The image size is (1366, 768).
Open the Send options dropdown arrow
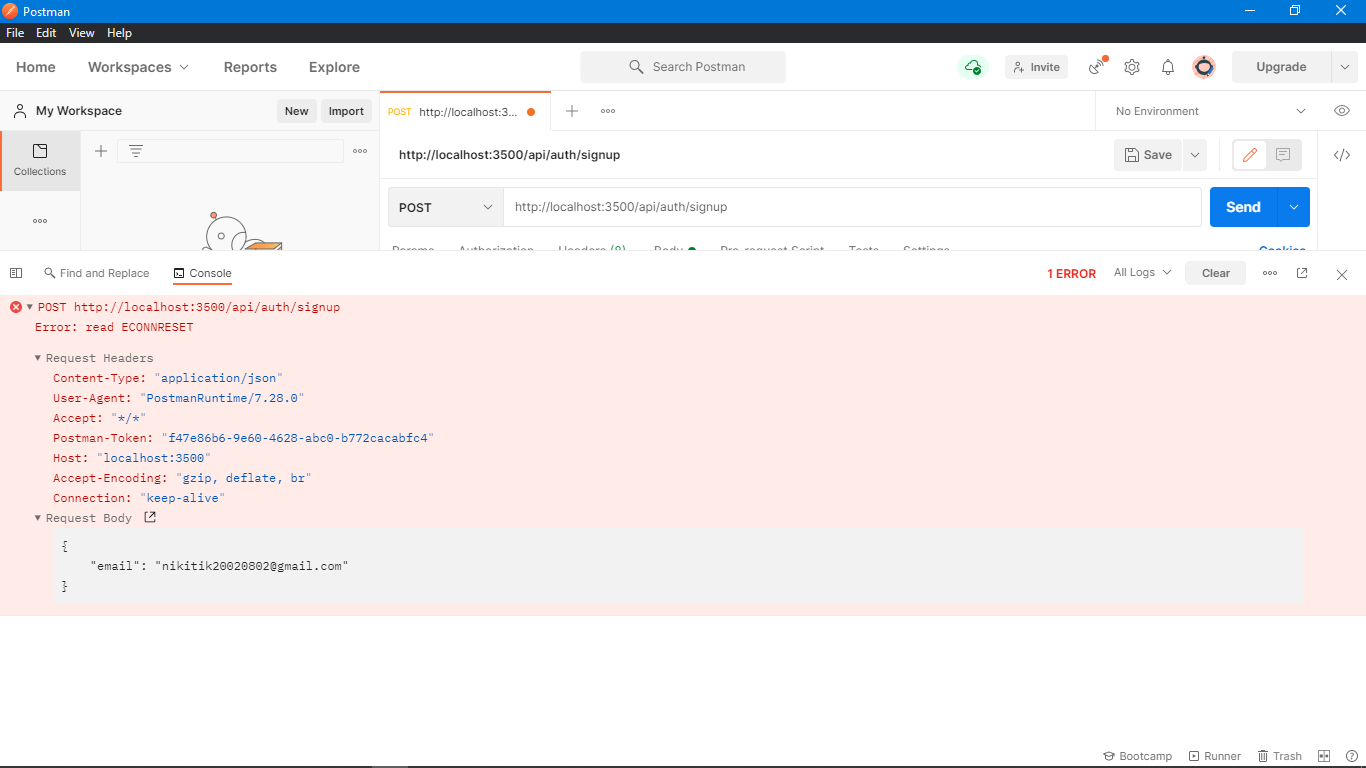(x=1294, y=207)
